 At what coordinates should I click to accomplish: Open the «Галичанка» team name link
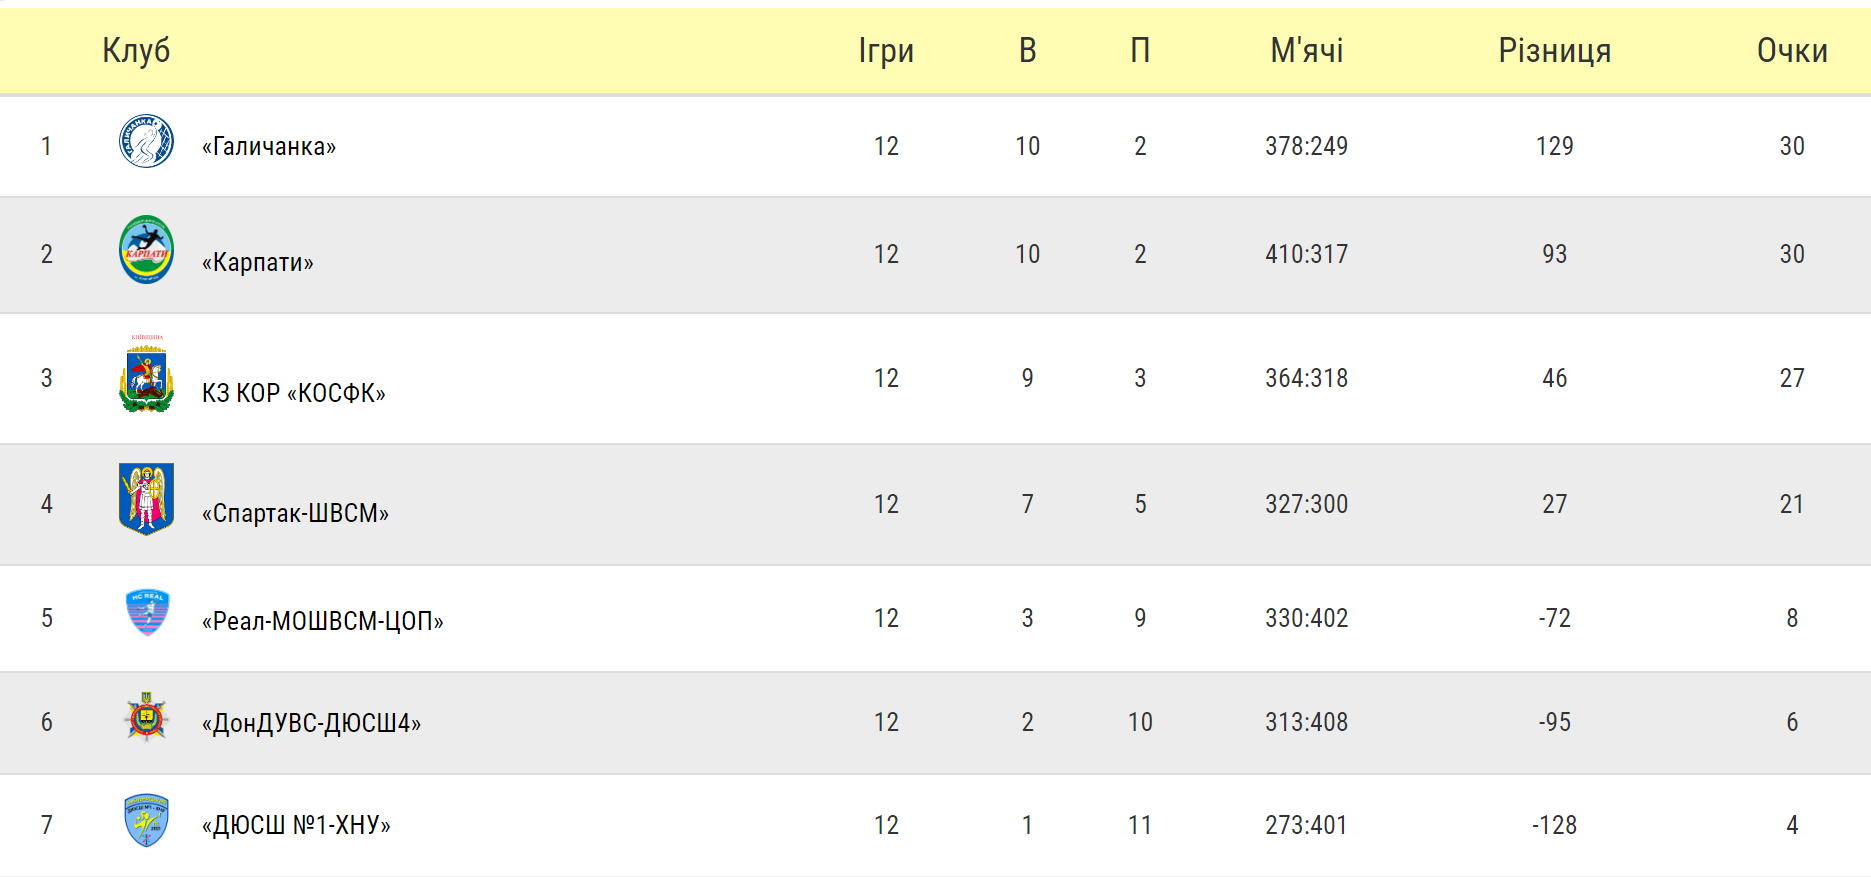pos(269,146)
